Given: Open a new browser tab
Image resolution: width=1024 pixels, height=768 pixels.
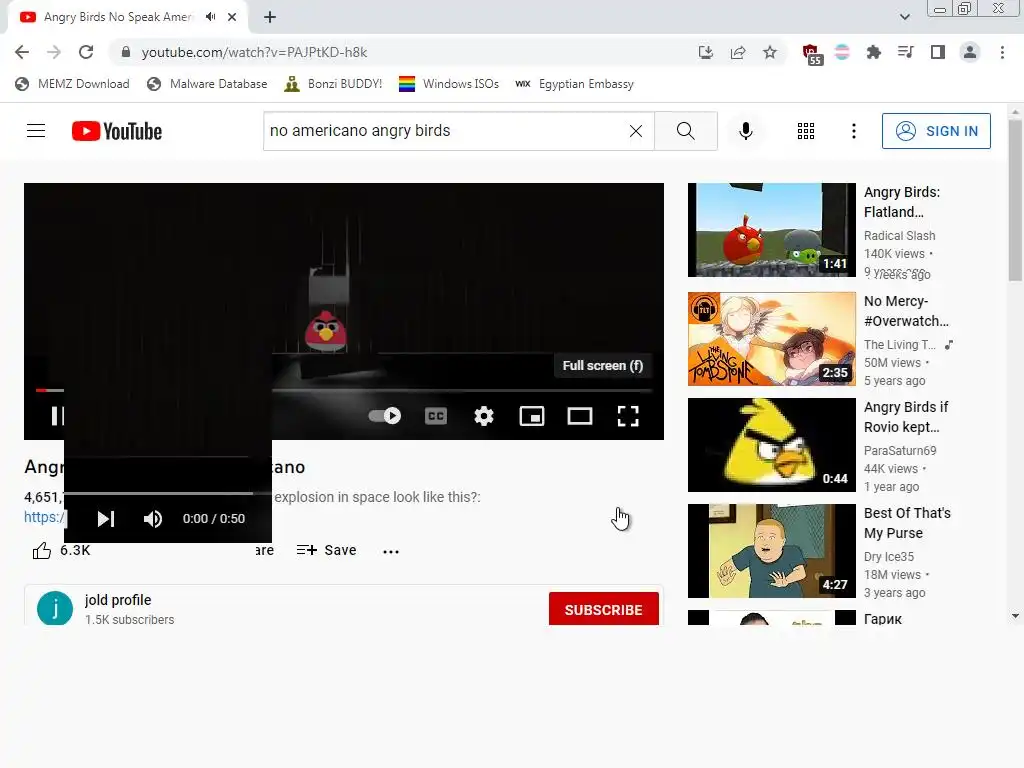Looking at the screenshot, I should [x=270, y=17].
